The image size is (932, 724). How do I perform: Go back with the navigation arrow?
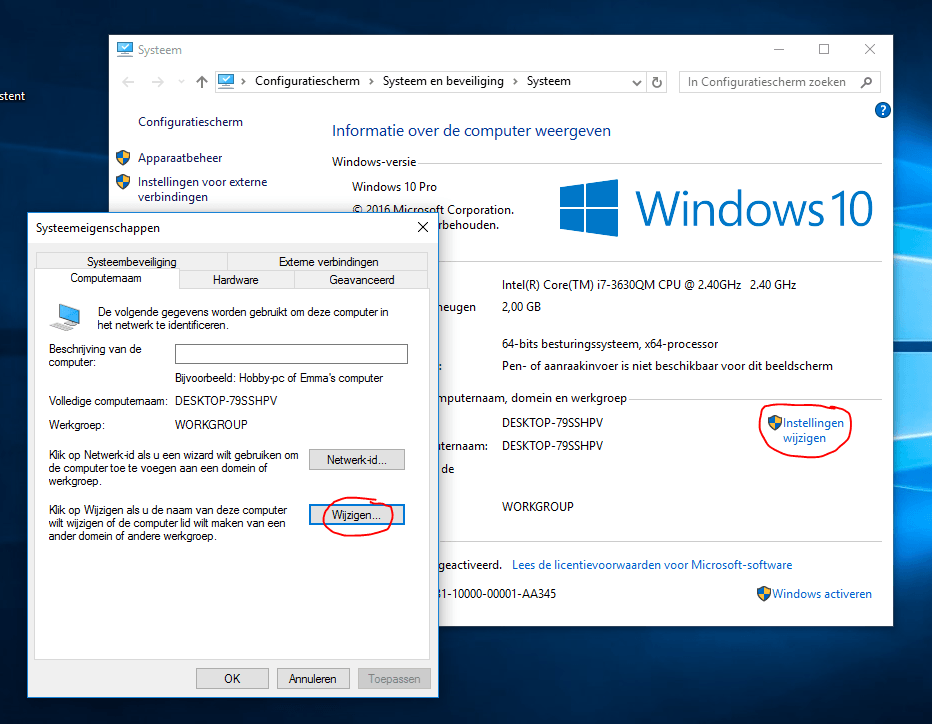[128, 82]
